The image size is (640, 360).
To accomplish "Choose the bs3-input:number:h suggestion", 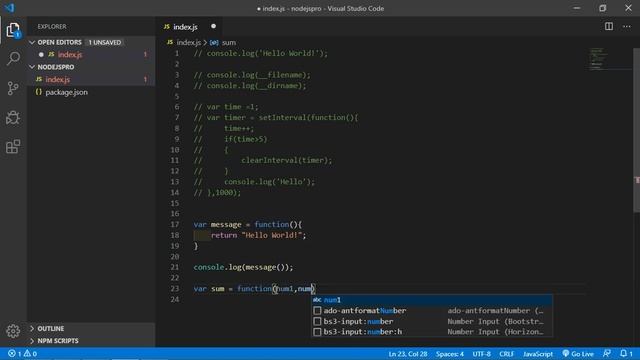I will pyautogui.click(x=432, y=332).
